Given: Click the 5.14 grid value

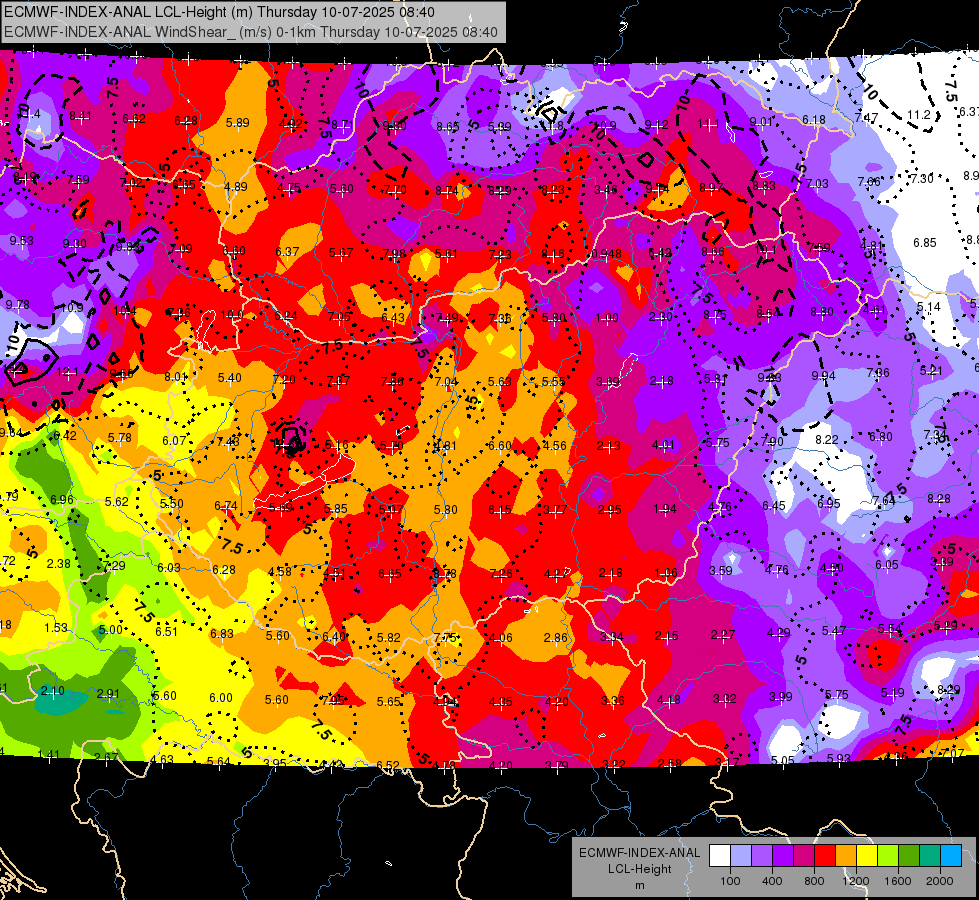Looking at the screenshot, I should tap(928, 307).
